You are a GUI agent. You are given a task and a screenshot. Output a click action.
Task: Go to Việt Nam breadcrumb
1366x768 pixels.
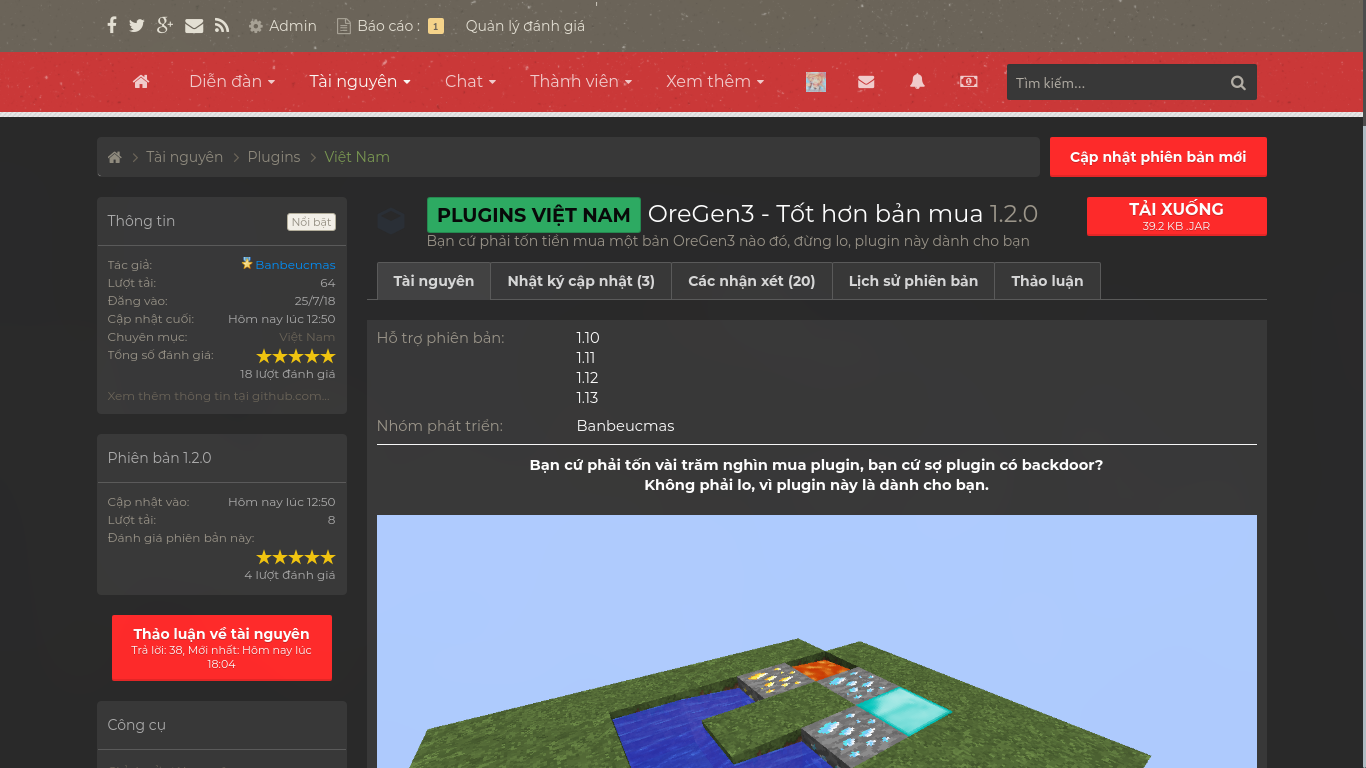coord(357,157)
